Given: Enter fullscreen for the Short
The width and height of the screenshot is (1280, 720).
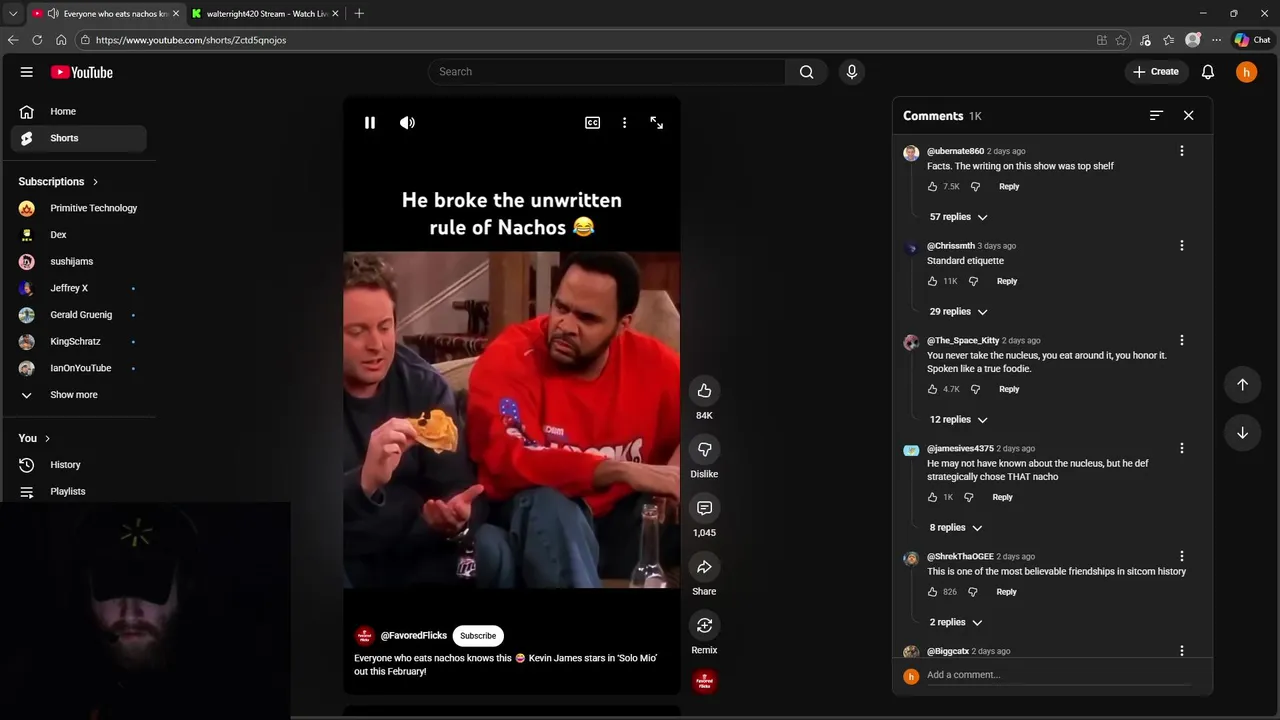Looking at the screenshot, I should (657, 122).
